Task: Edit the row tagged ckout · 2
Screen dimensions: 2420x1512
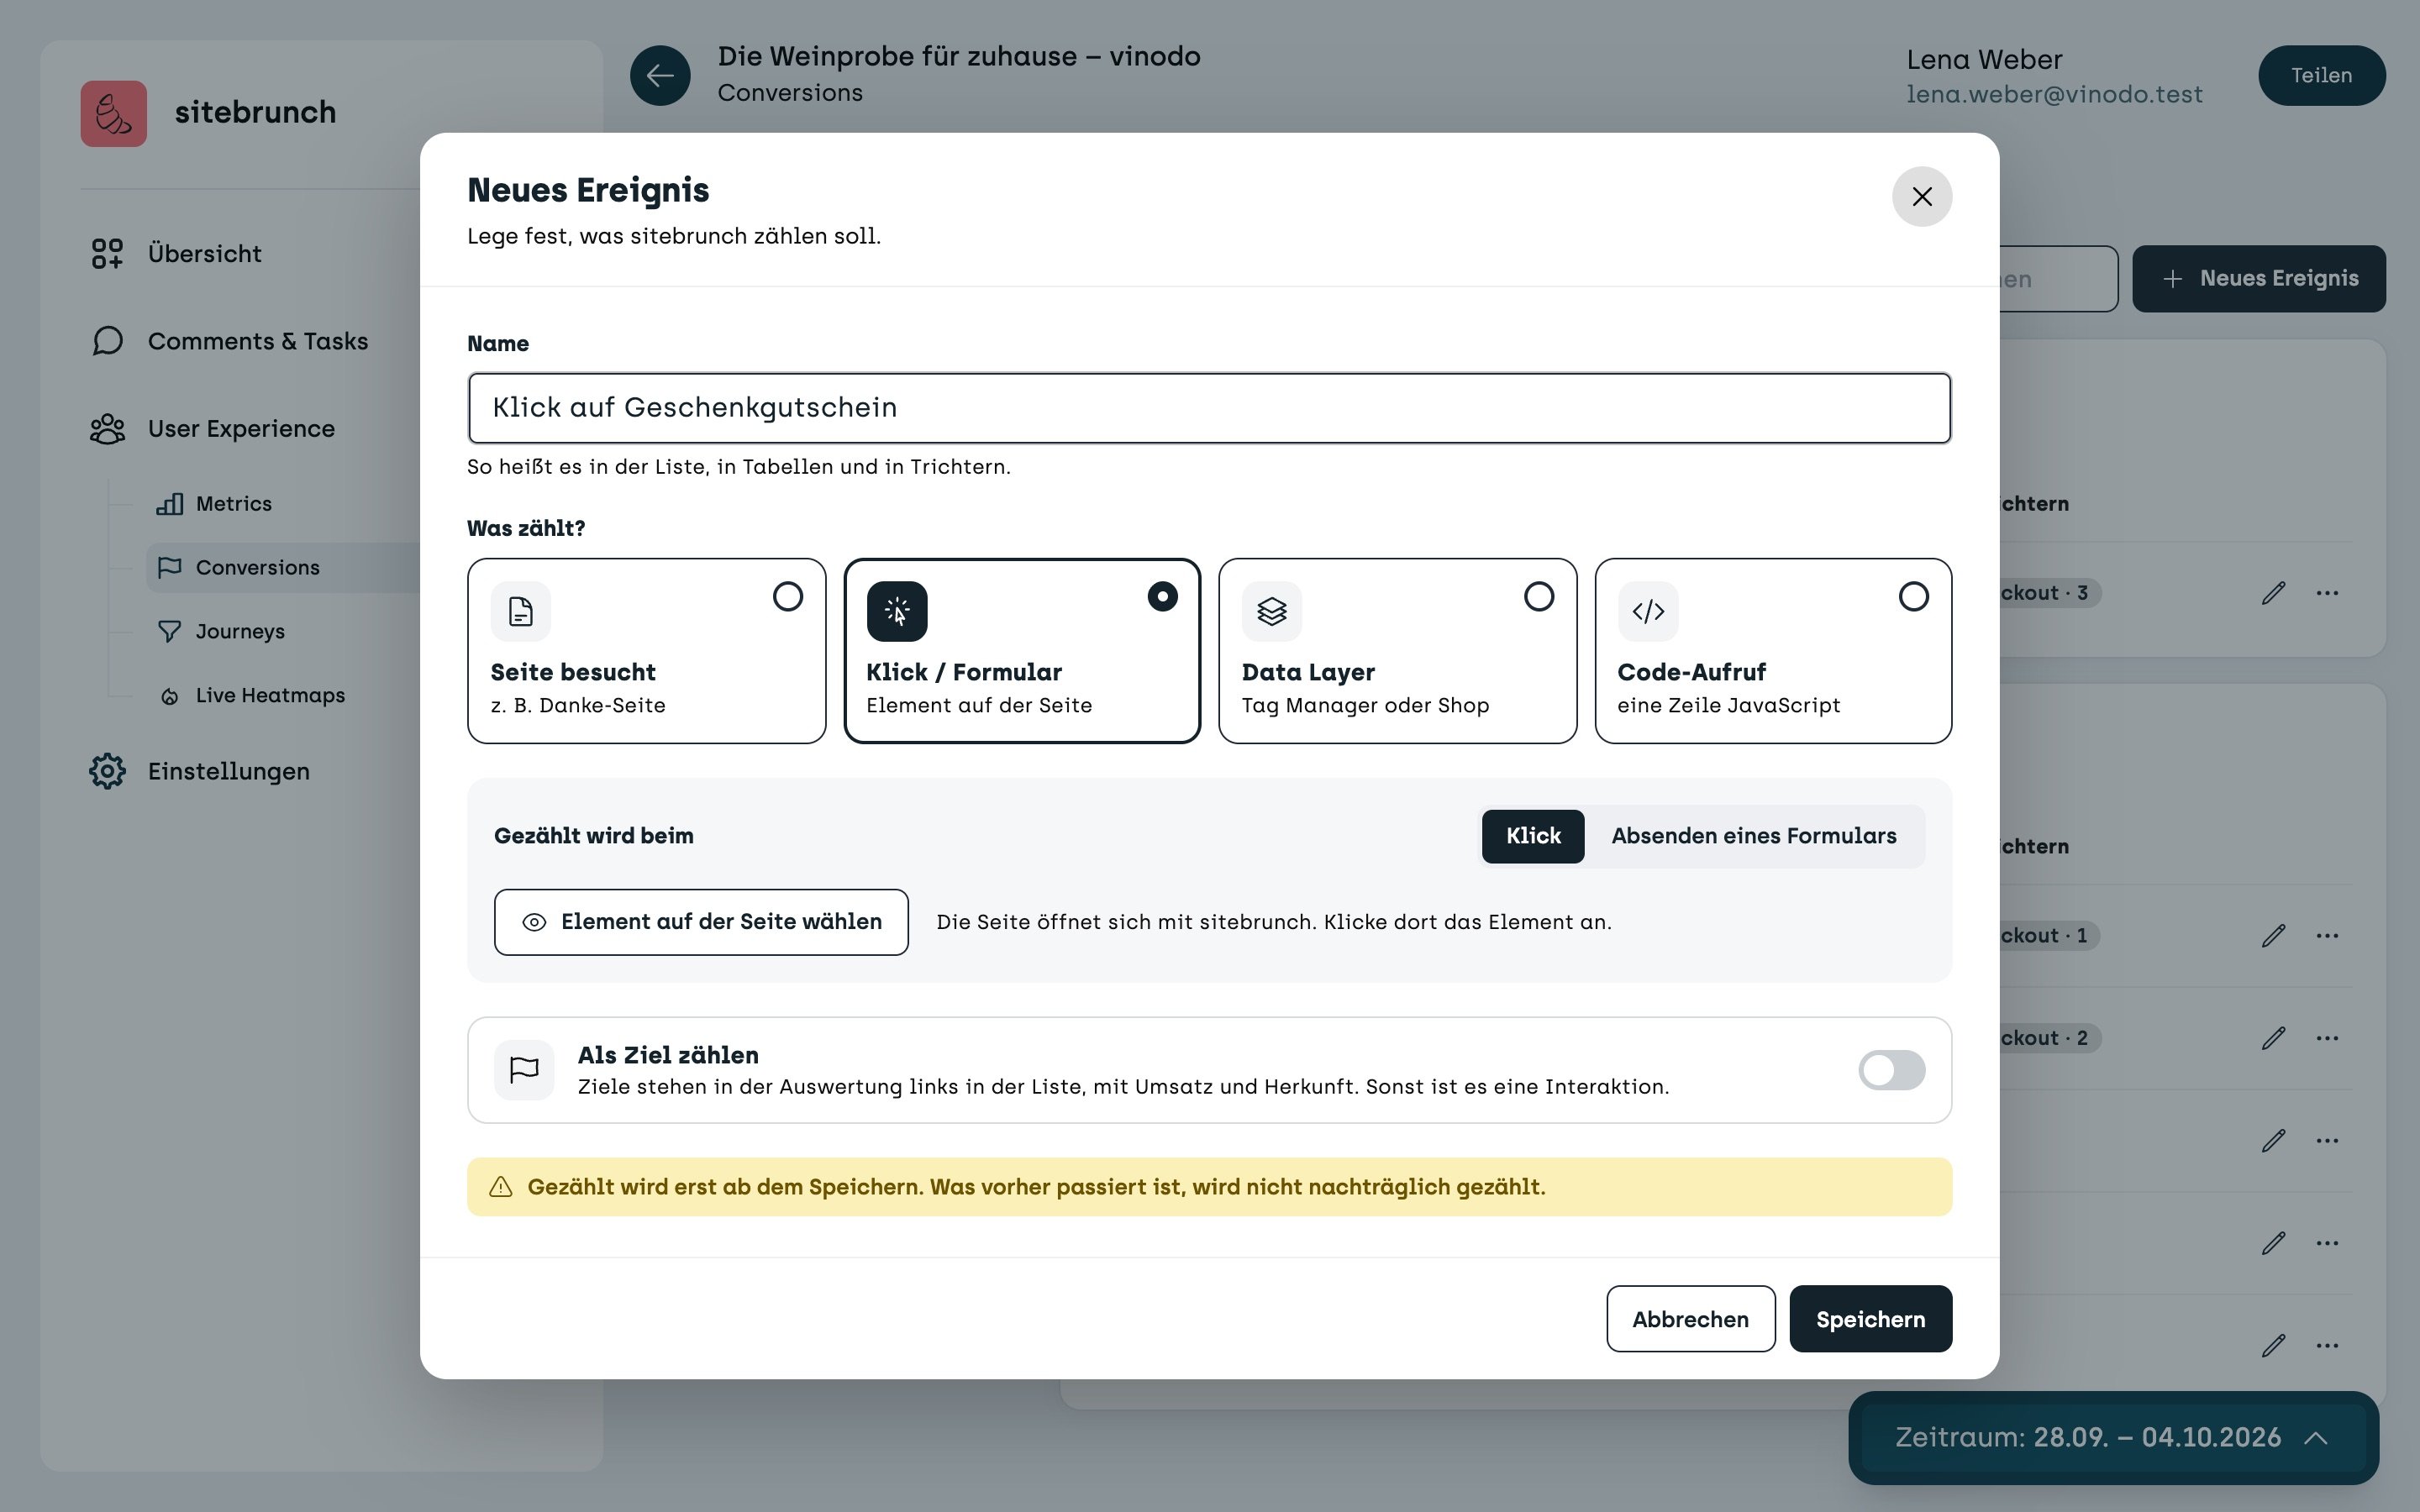Action: pos(2273,1038)
